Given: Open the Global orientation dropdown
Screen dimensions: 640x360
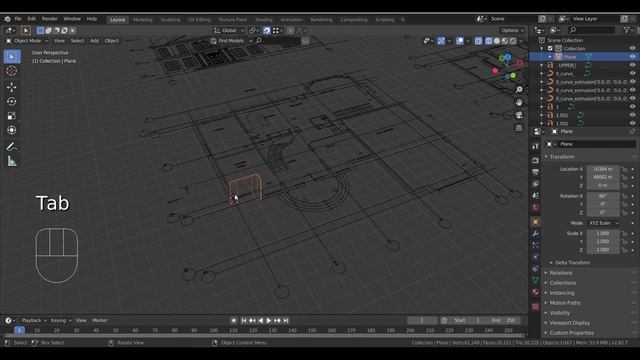Looking at the screenshot, I should (x=229, y=30).
